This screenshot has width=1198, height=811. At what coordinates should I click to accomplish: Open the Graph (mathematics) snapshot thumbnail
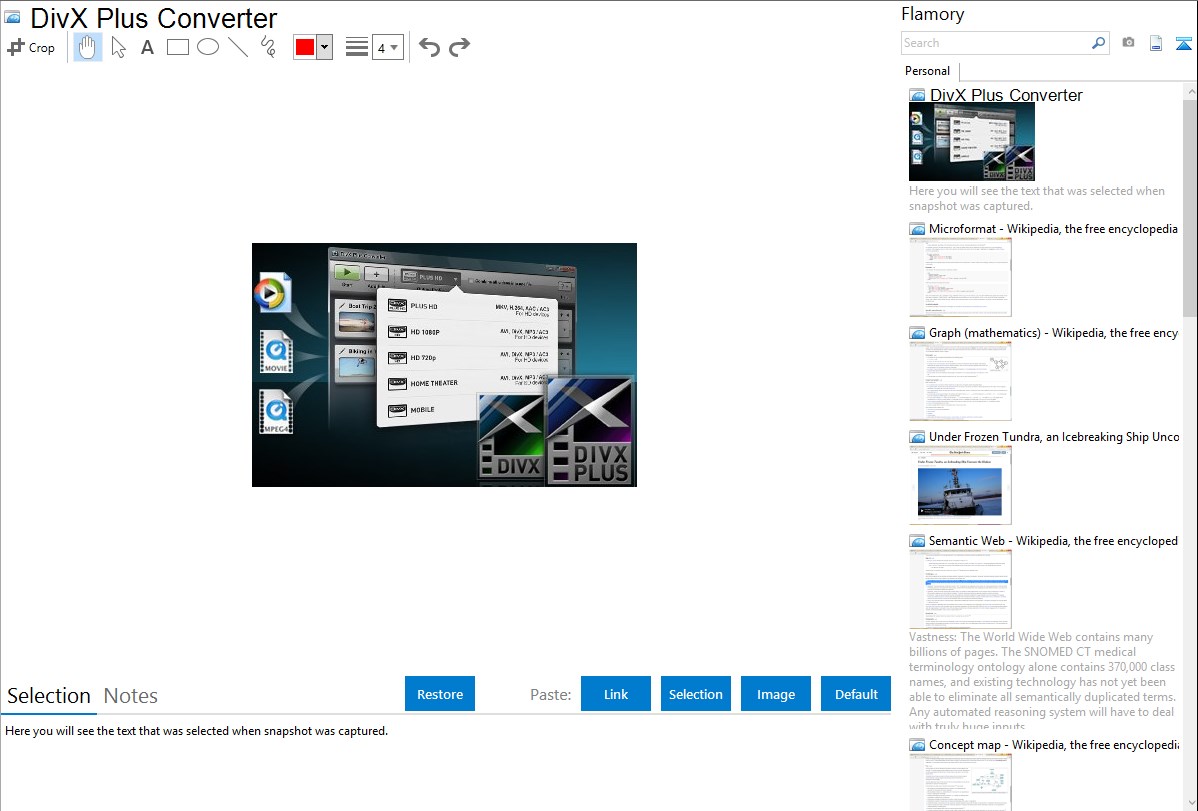(960, 381)
